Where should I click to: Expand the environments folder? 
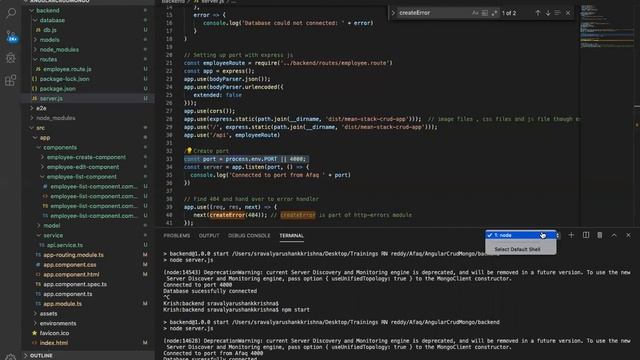[x=58, y=323]
